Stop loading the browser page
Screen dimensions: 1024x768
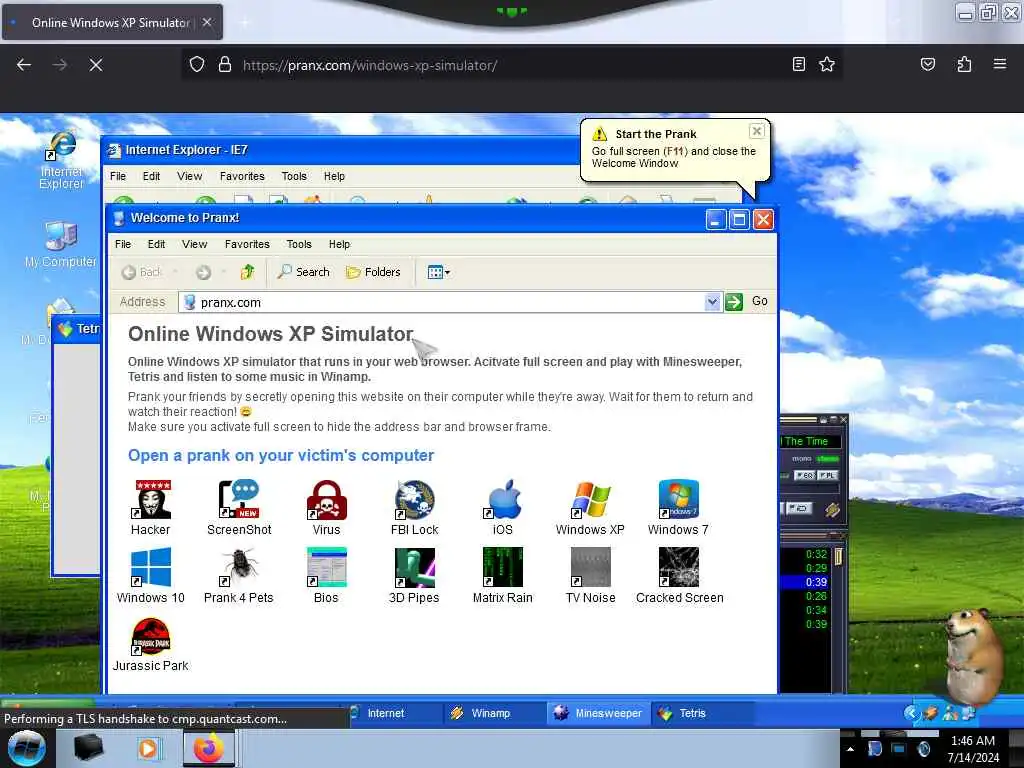pos(96,65)
